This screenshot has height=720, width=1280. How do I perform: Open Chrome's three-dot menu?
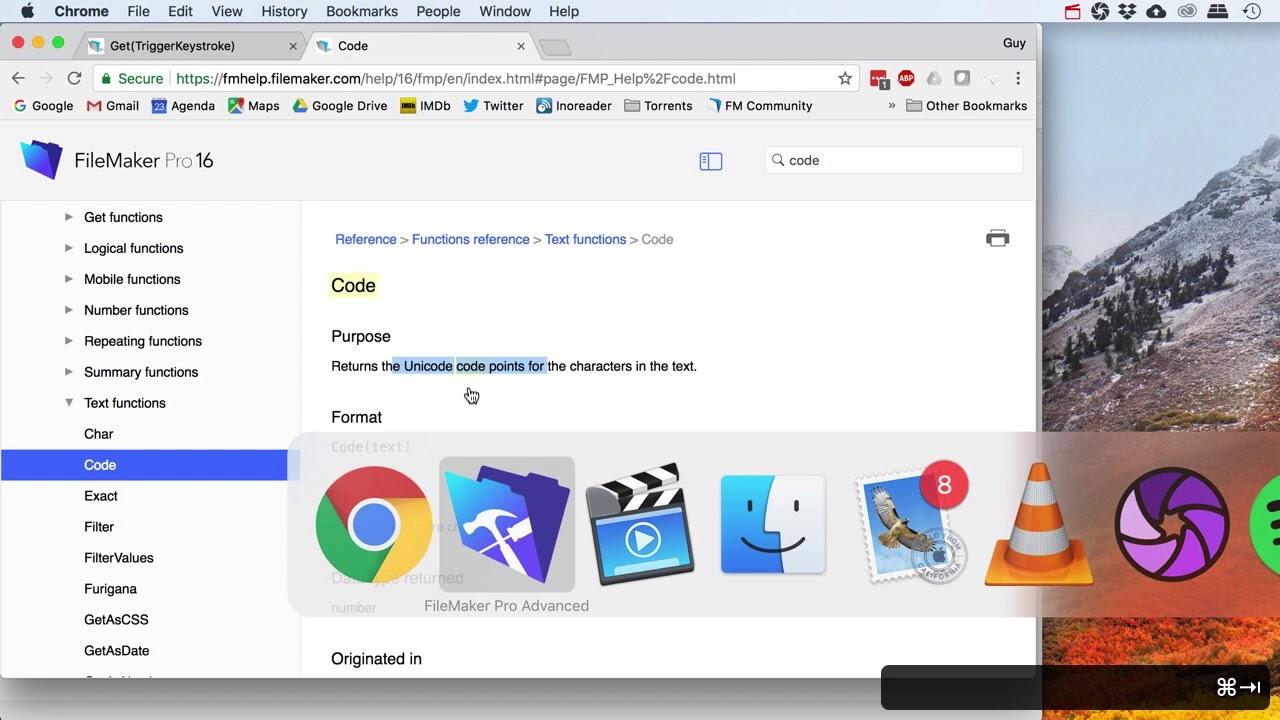[1018, 78]
